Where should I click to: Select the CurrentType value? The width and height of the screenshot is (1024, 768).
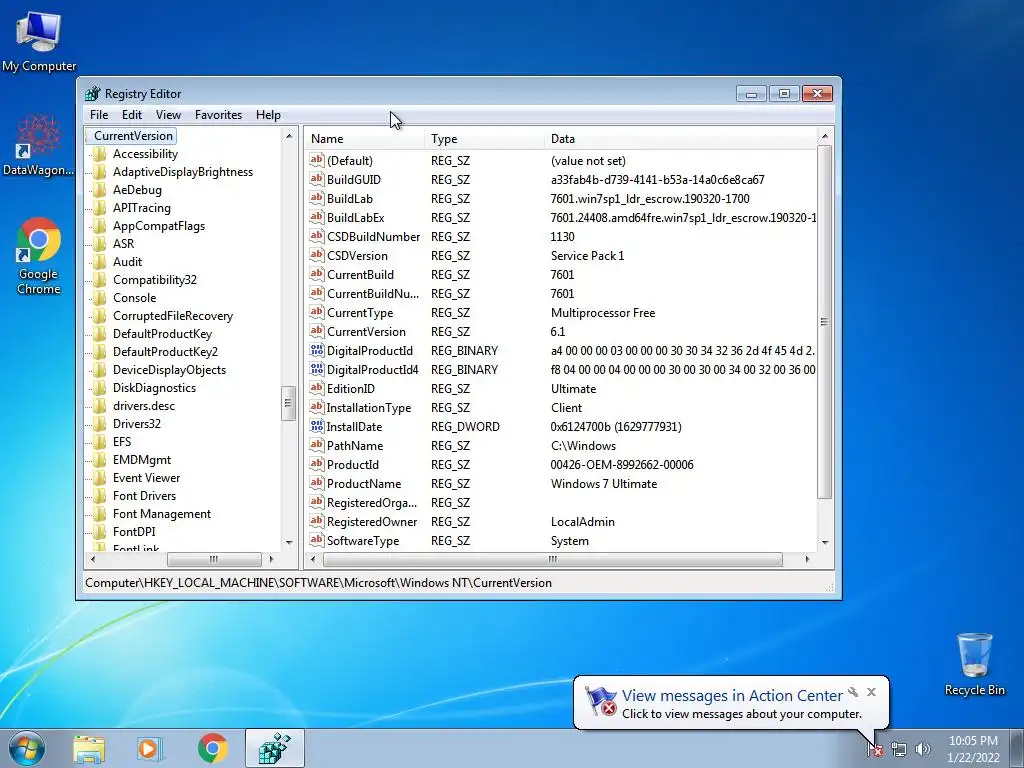click(x=360, y=313)
